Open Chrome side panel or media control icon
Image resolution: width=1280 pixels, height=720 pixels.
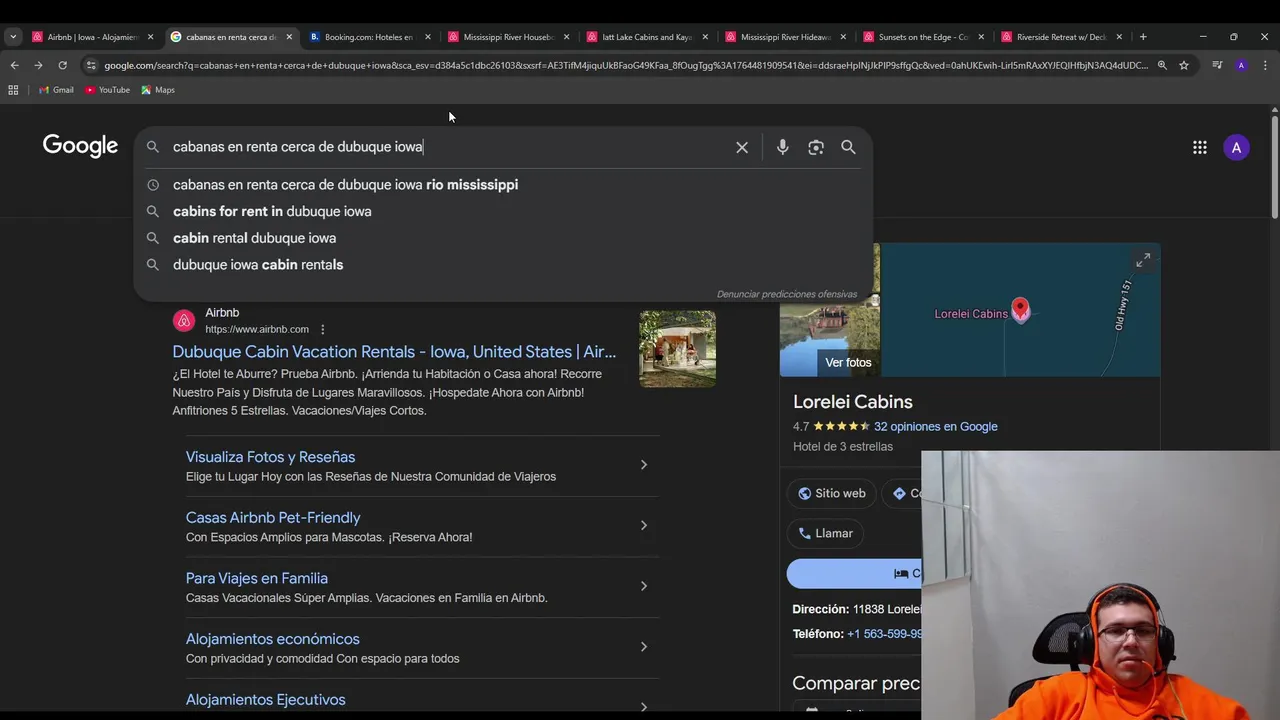(x=1217, y=65)
